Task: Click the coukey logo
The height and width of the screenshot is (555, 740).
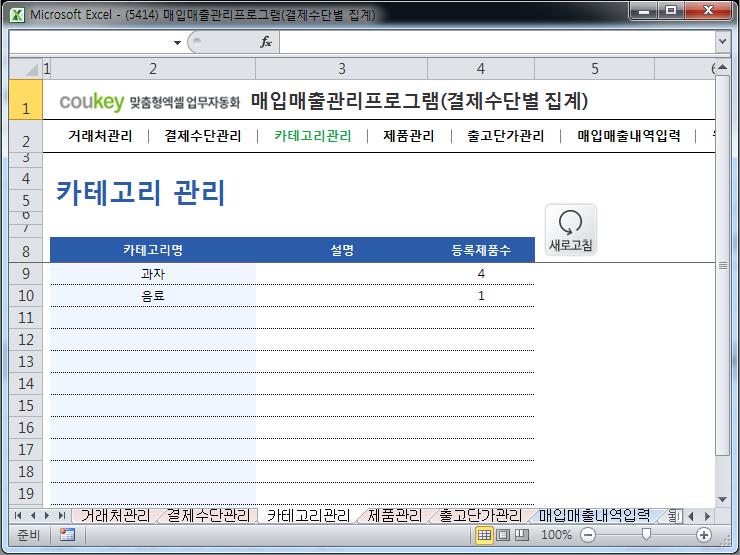Action: pyautogui.click(x=92, y=101)
